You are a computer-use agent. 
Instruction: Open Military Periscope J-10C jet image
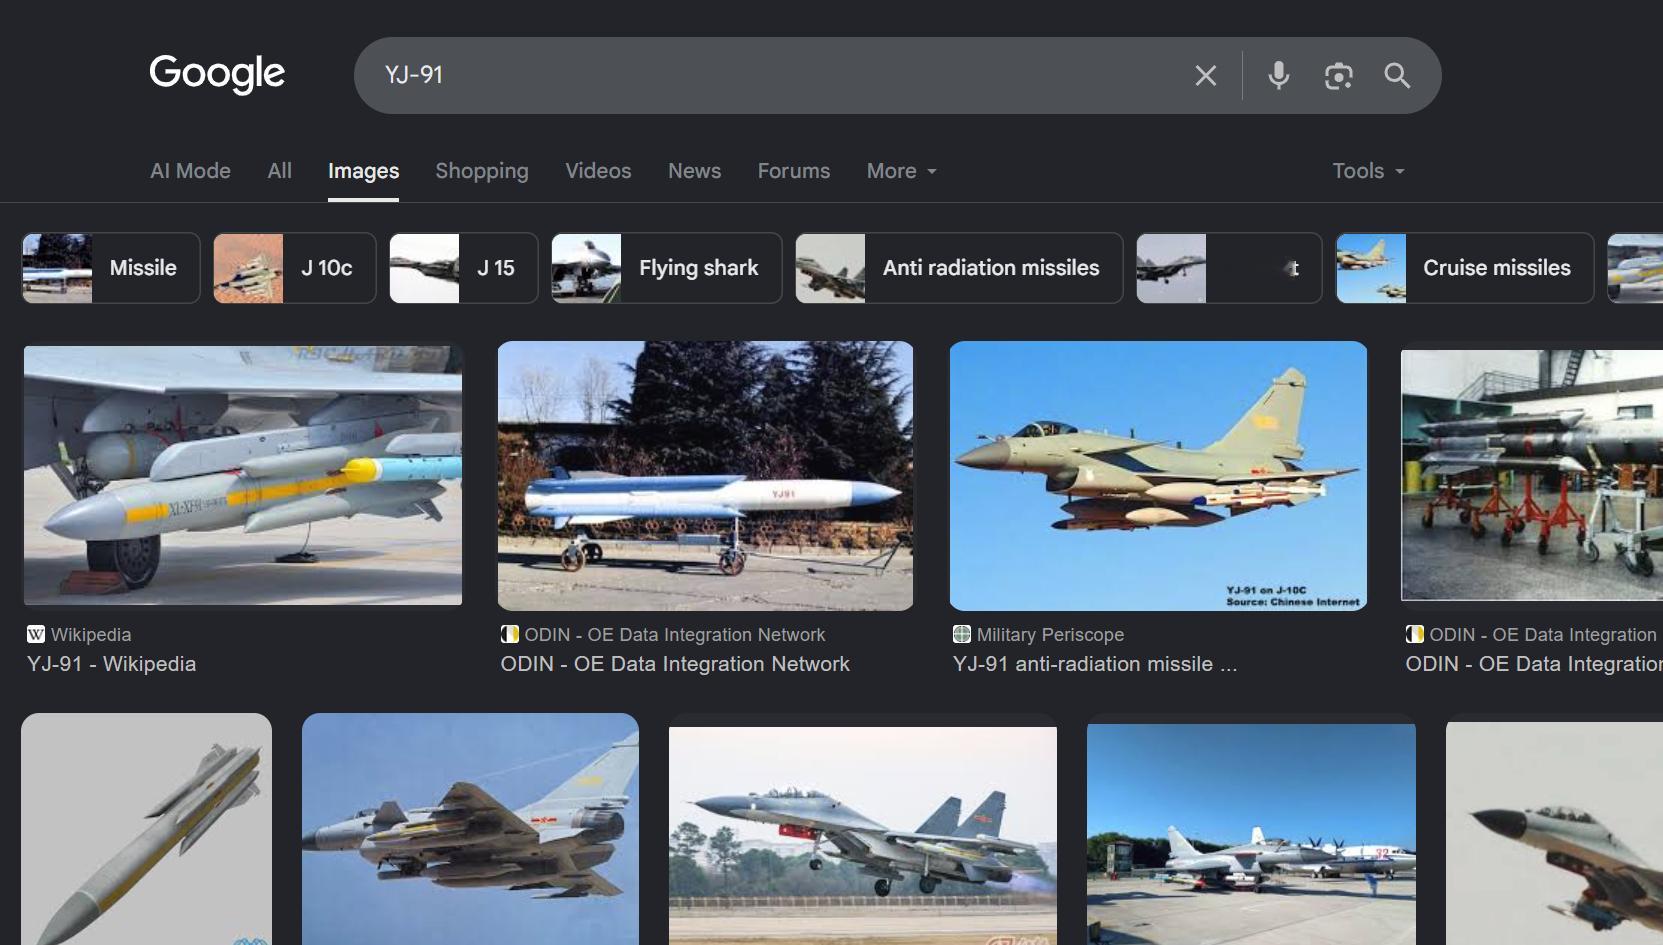point(1158,476)
